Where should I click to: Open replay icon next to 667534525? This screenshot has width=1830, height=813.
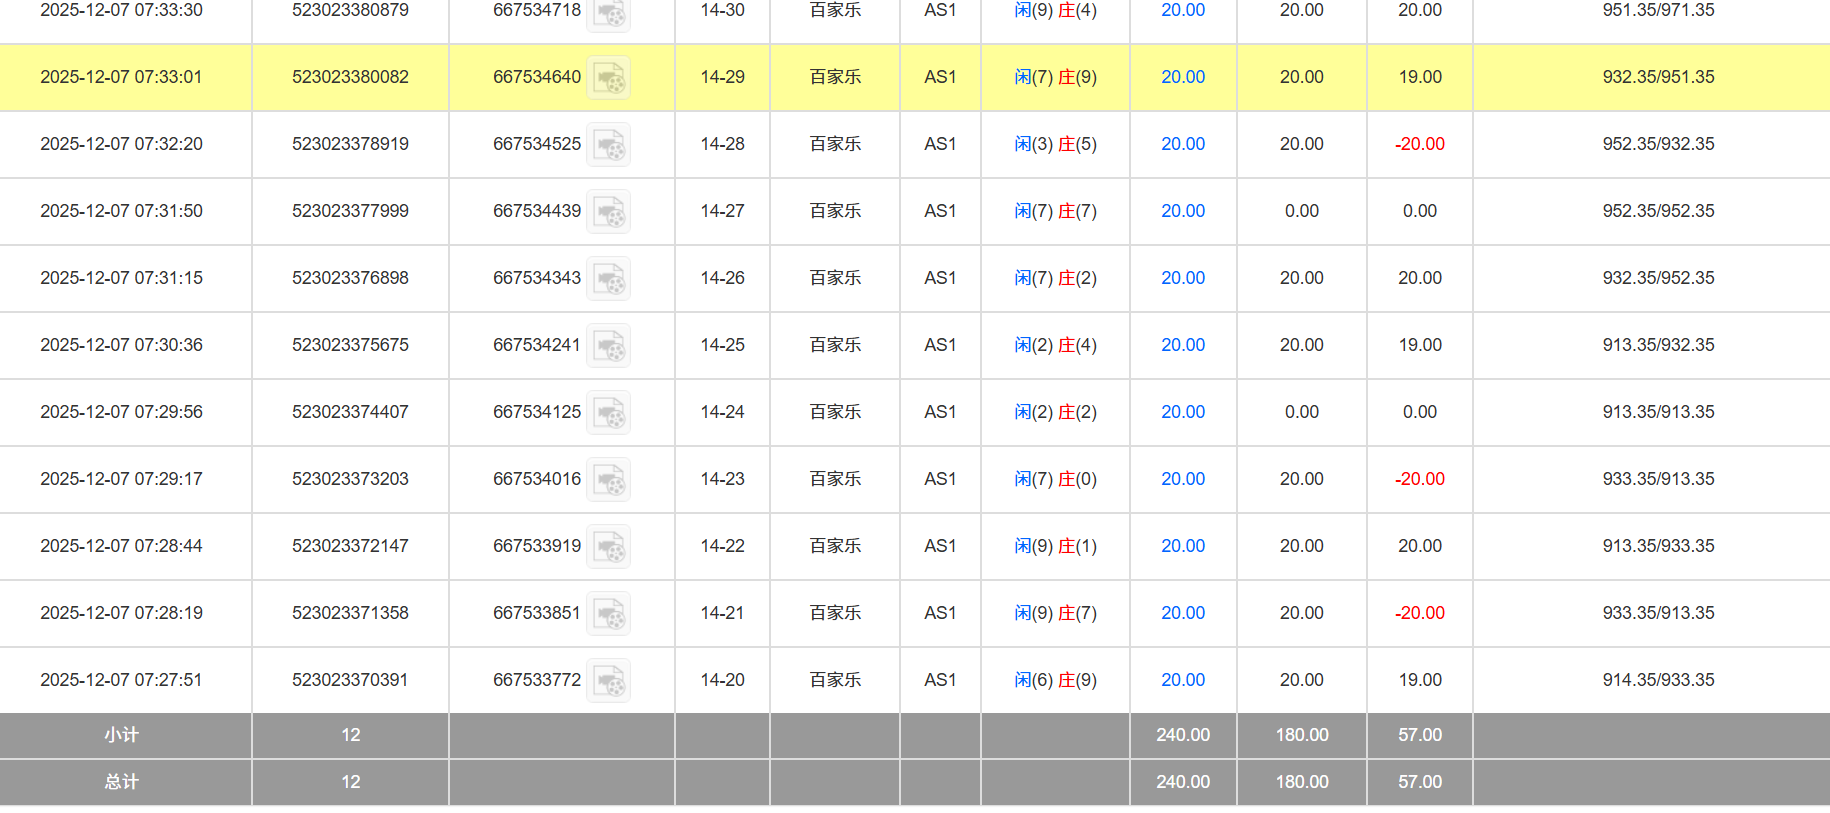point(608,145)
